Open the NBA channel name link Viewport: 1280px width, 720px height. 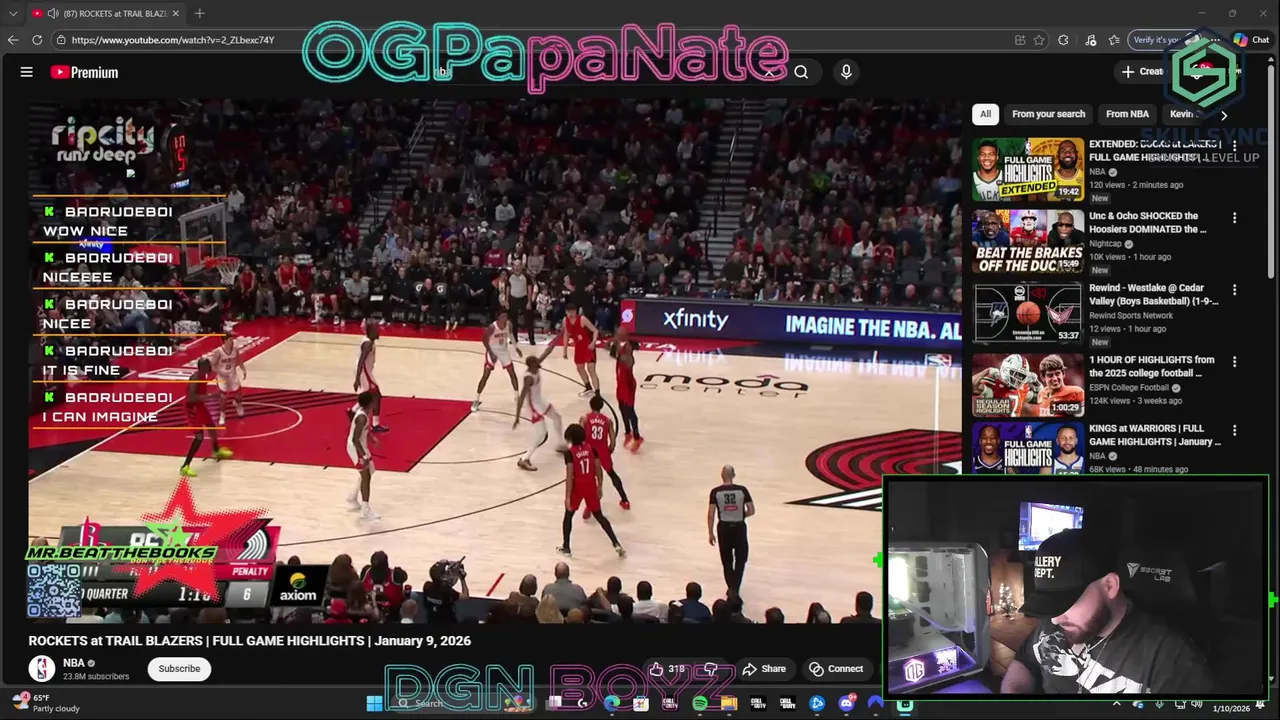74,663
